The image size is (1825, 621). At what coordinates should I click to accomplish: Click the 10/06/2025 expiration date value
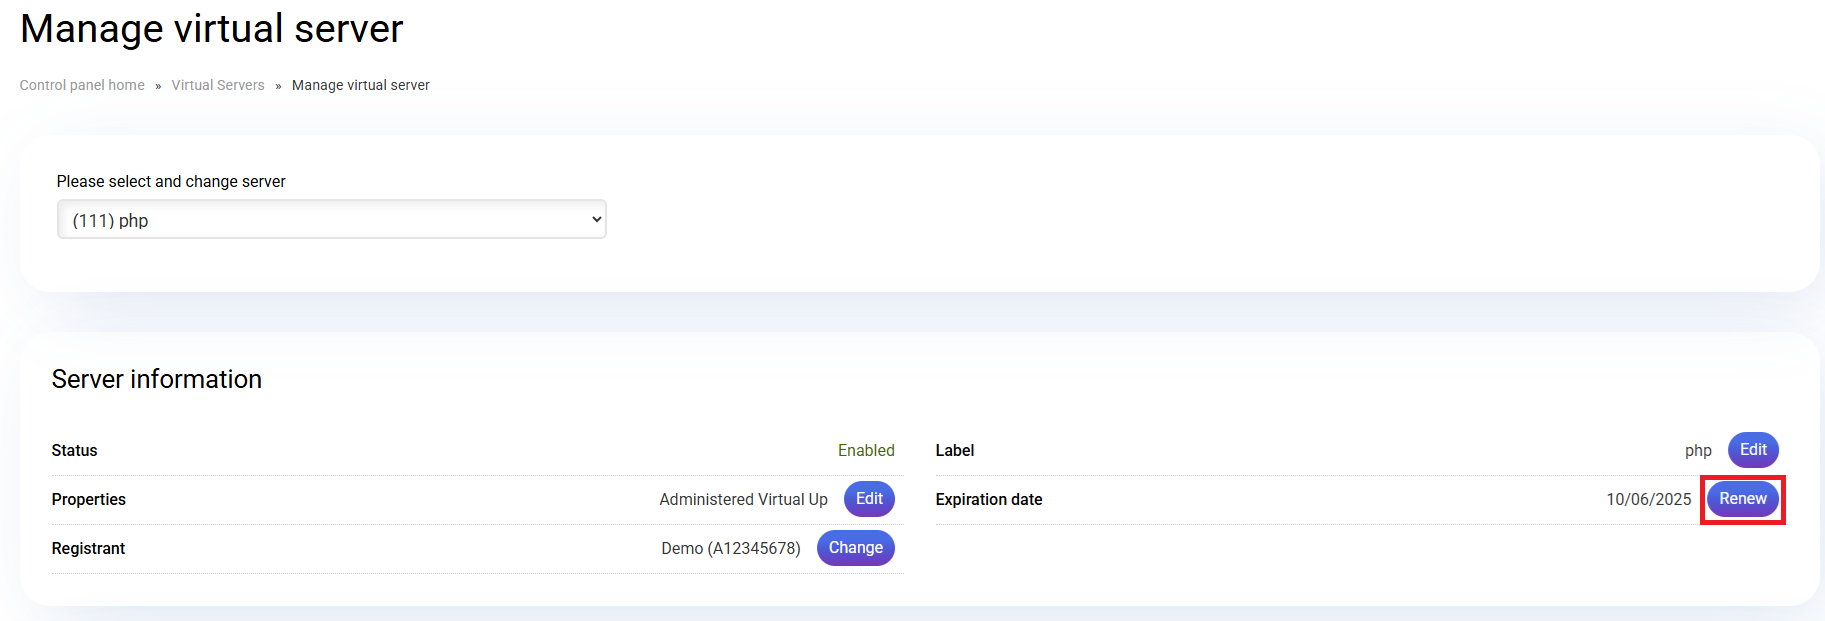[x=1648, y=500]
